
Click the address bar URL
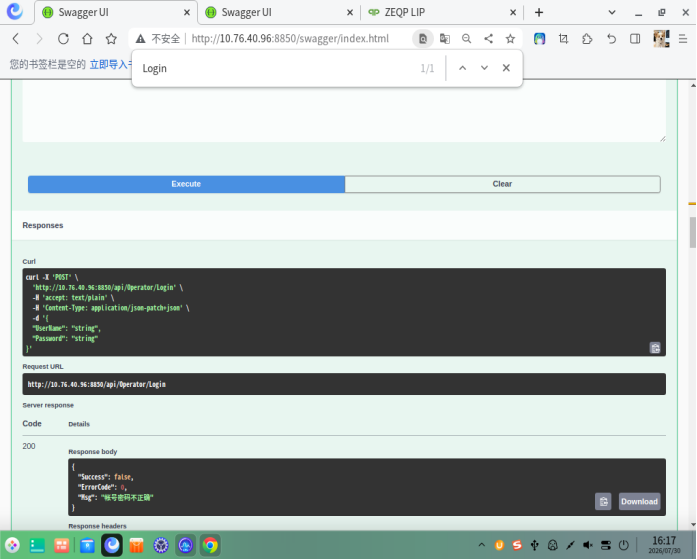(x=290, y=39)
